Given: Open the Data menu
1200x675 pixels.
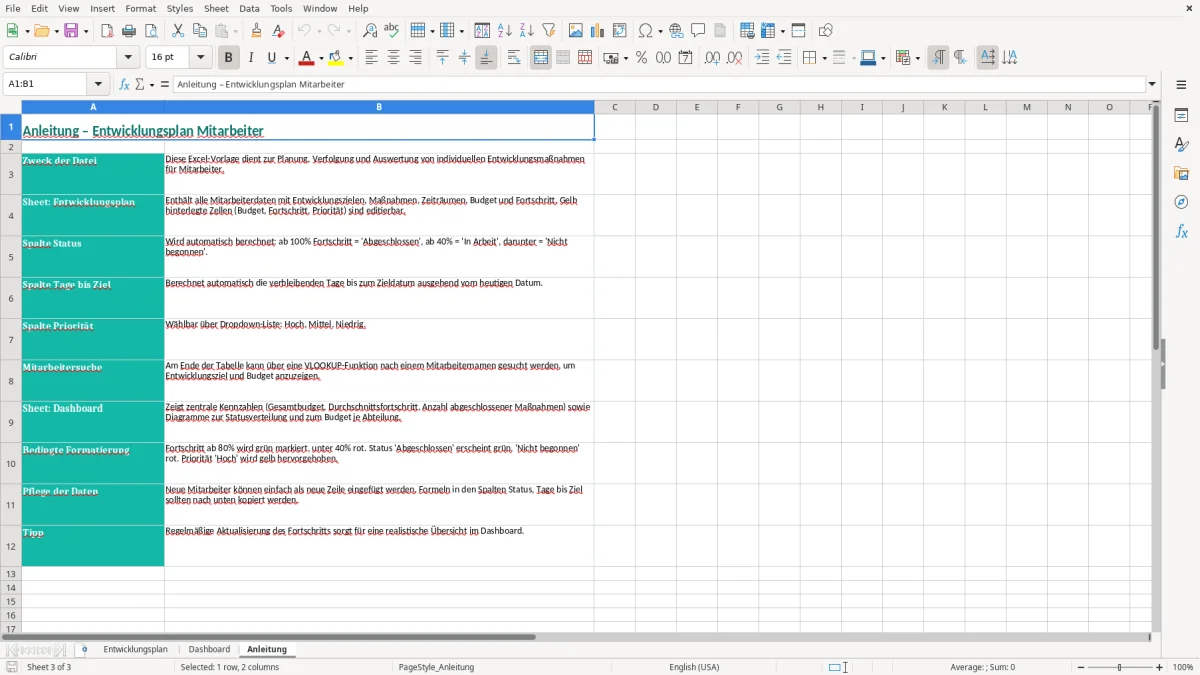Looking at the screenshot, I should coord(249,8).
